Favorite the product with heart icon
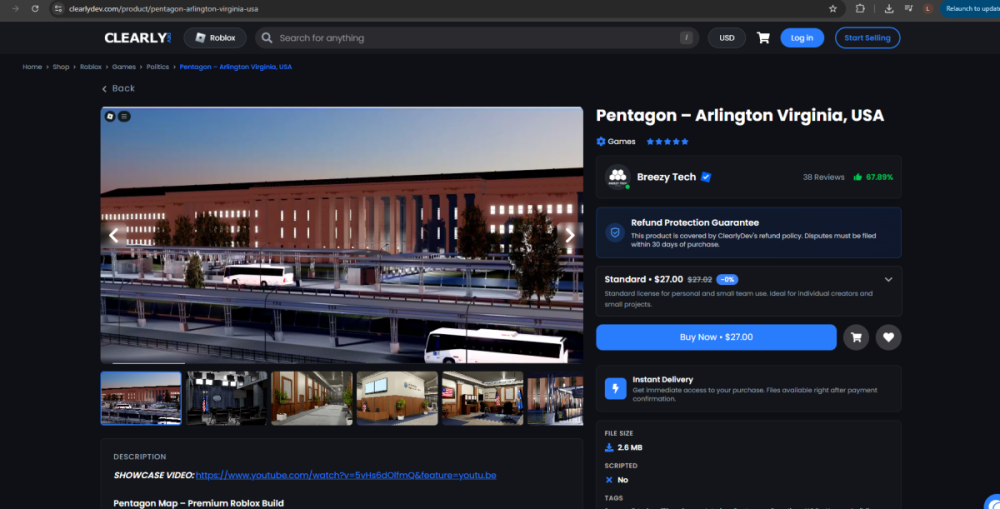The height and width of the screenshot is (509, 1000). pyautogui.click(x=888, y=337)
